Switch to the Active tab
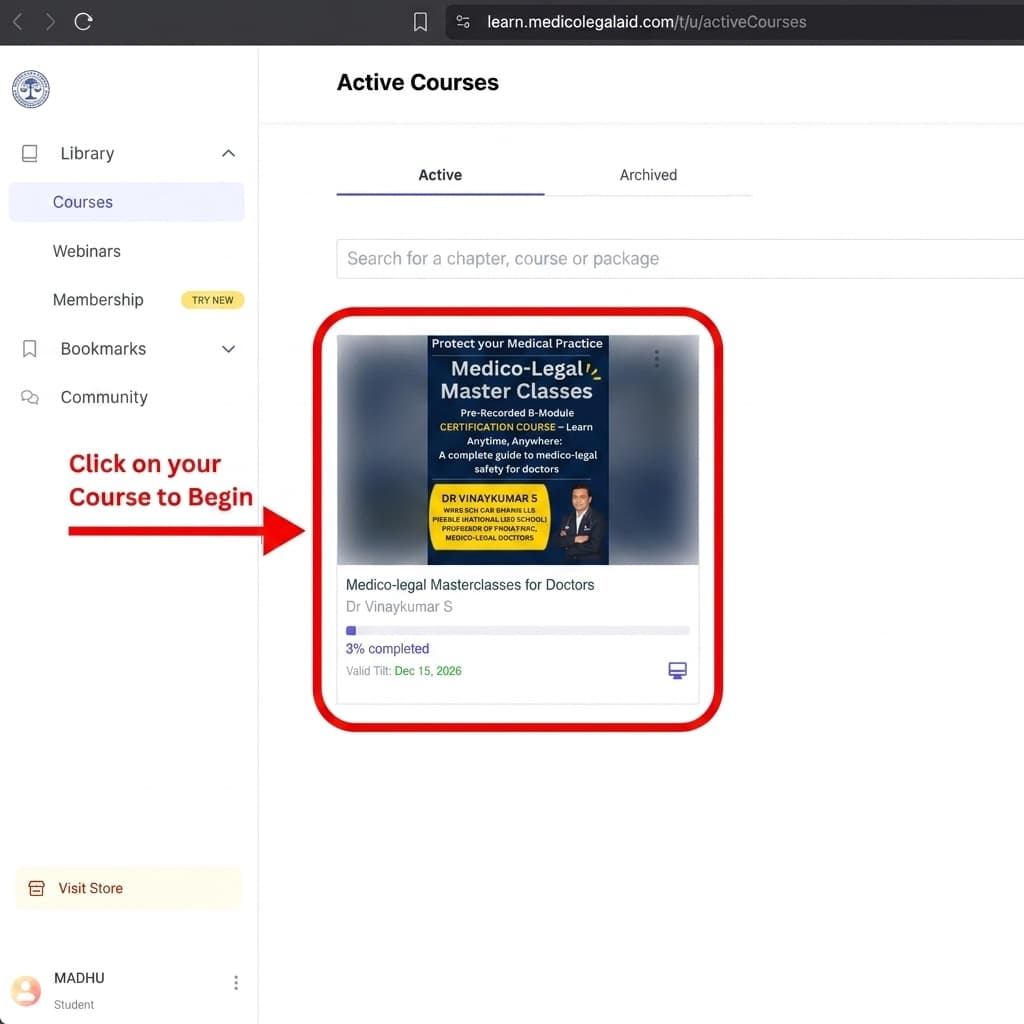1024x1024 pixels. pos(440,175)
